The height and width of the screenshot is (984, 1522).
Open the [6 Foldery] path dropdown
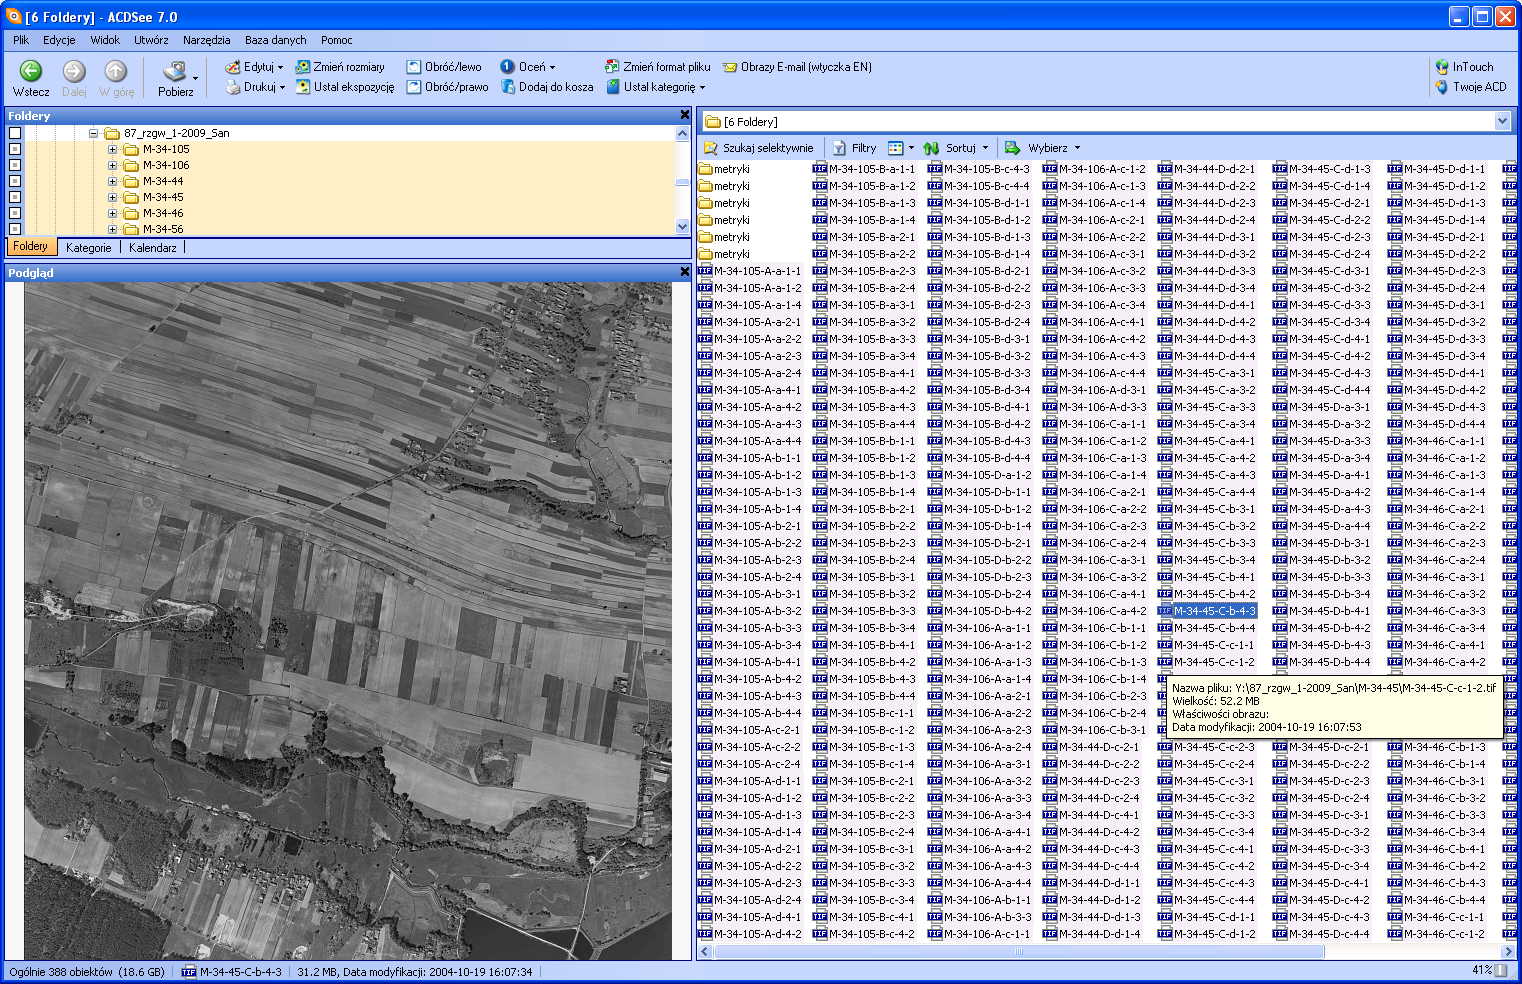click(x=1501, y=121)
